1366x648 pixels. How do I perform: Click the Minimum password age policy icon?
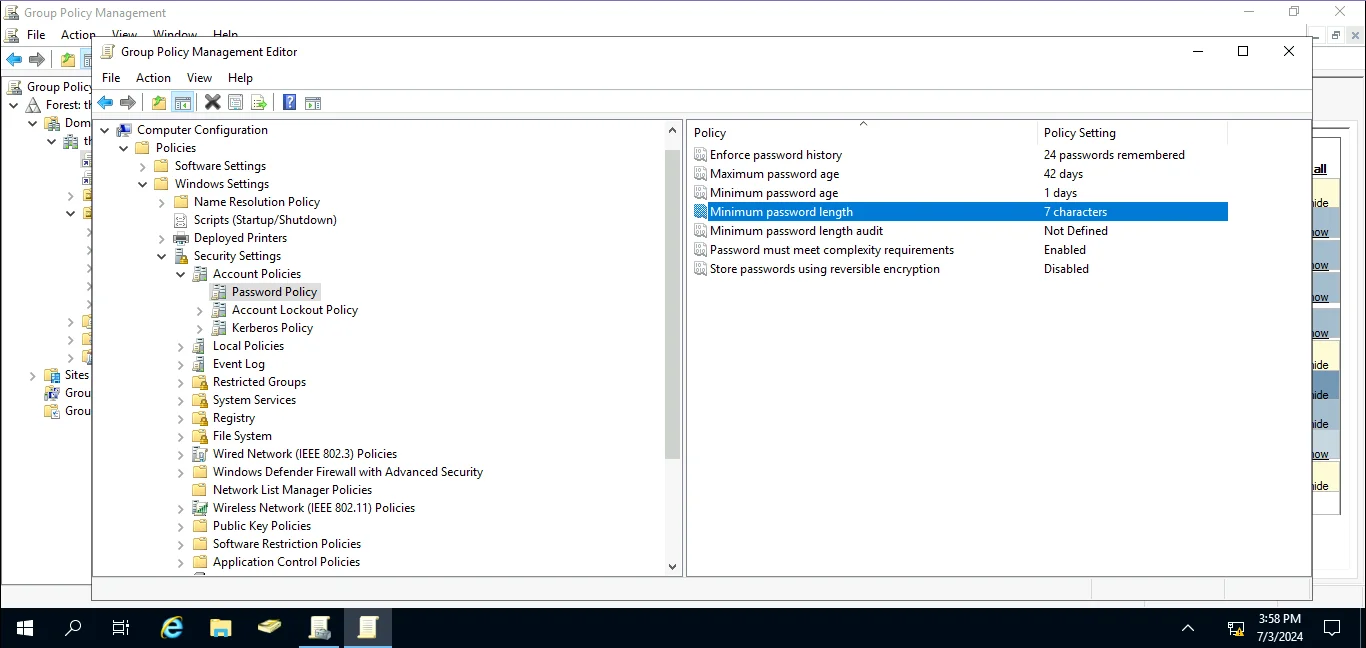(701, 193)
